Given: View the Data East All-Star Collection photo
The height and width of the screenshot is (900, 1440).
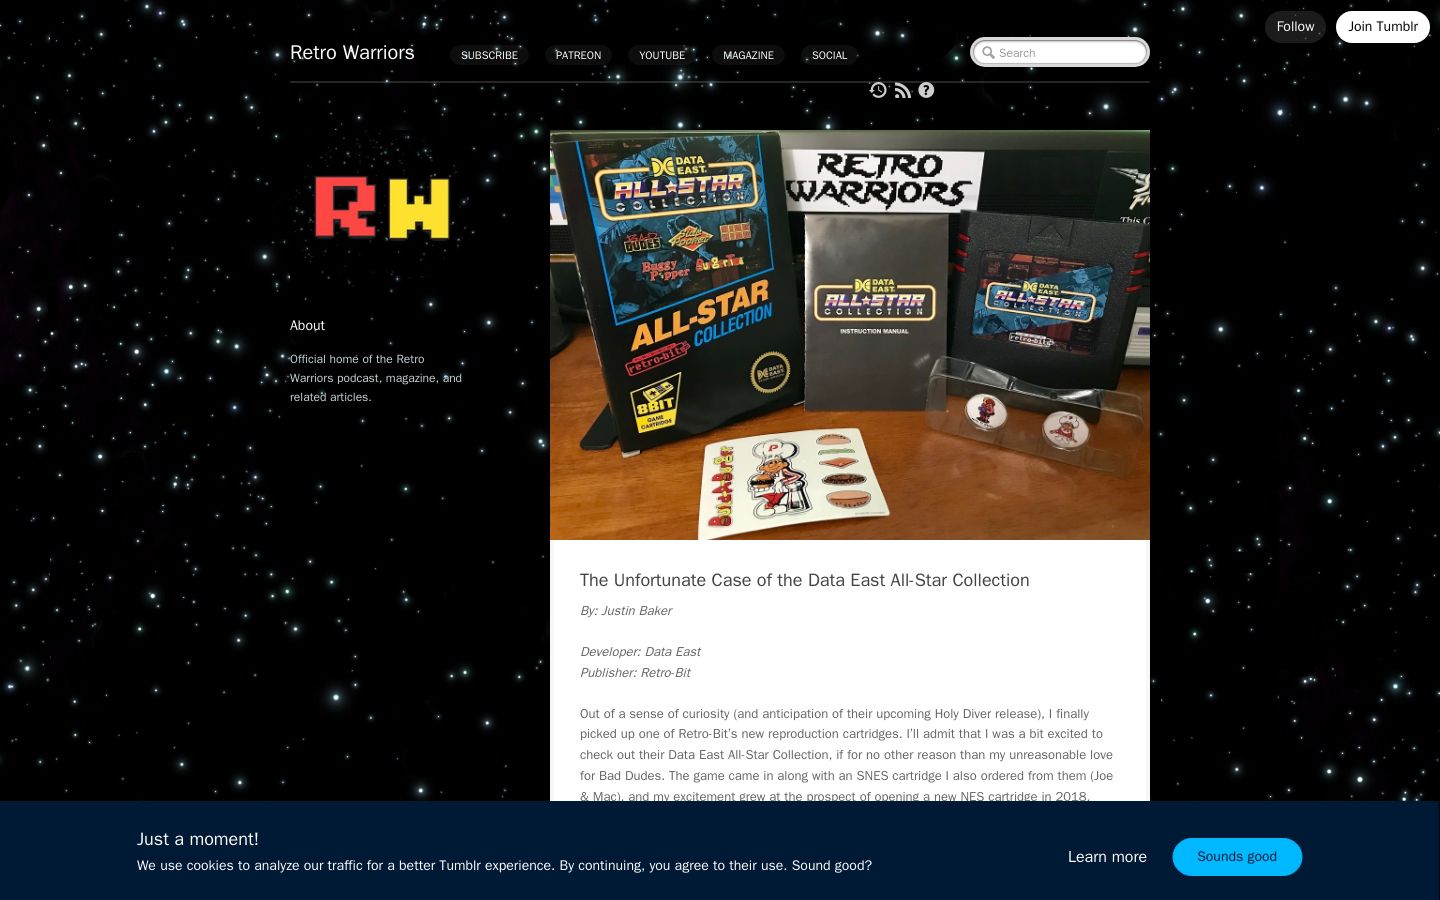Looking at the screenshot, I should pos(850,335).
